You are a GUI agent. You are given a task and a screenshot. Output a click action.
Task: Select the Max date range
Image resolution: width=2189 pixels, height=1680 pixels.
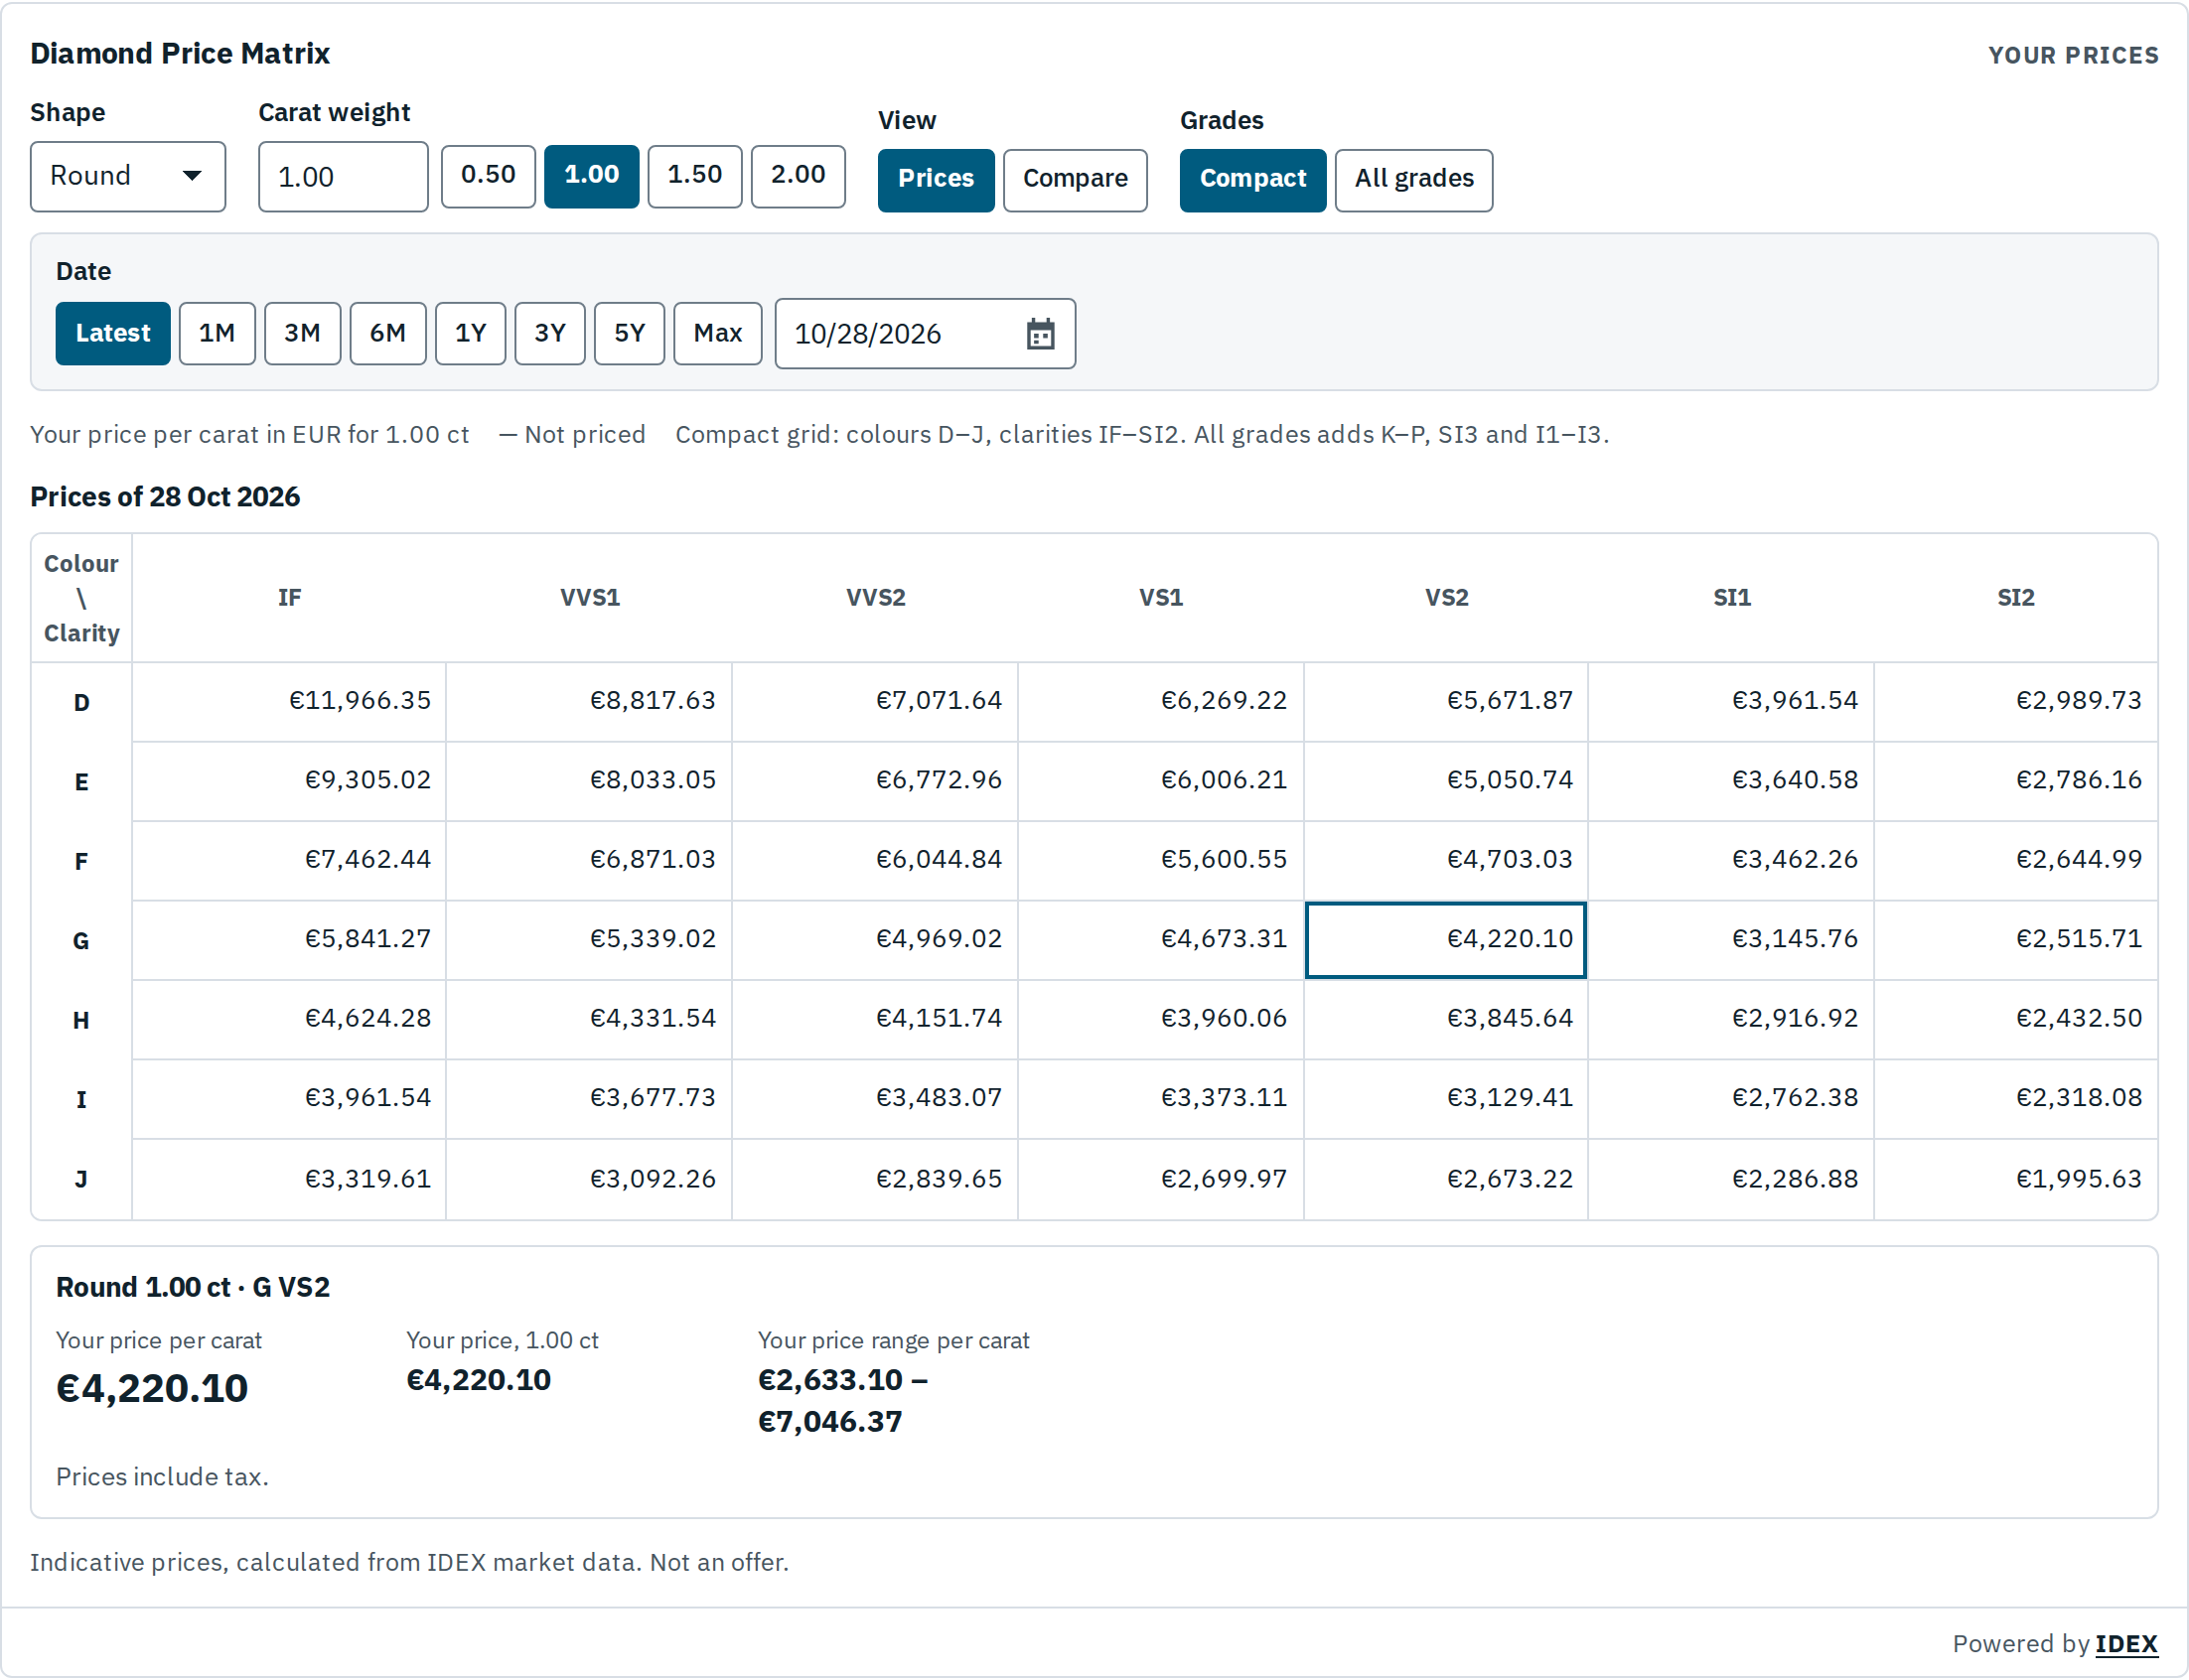pyautogui.click(x=718, y=333)
